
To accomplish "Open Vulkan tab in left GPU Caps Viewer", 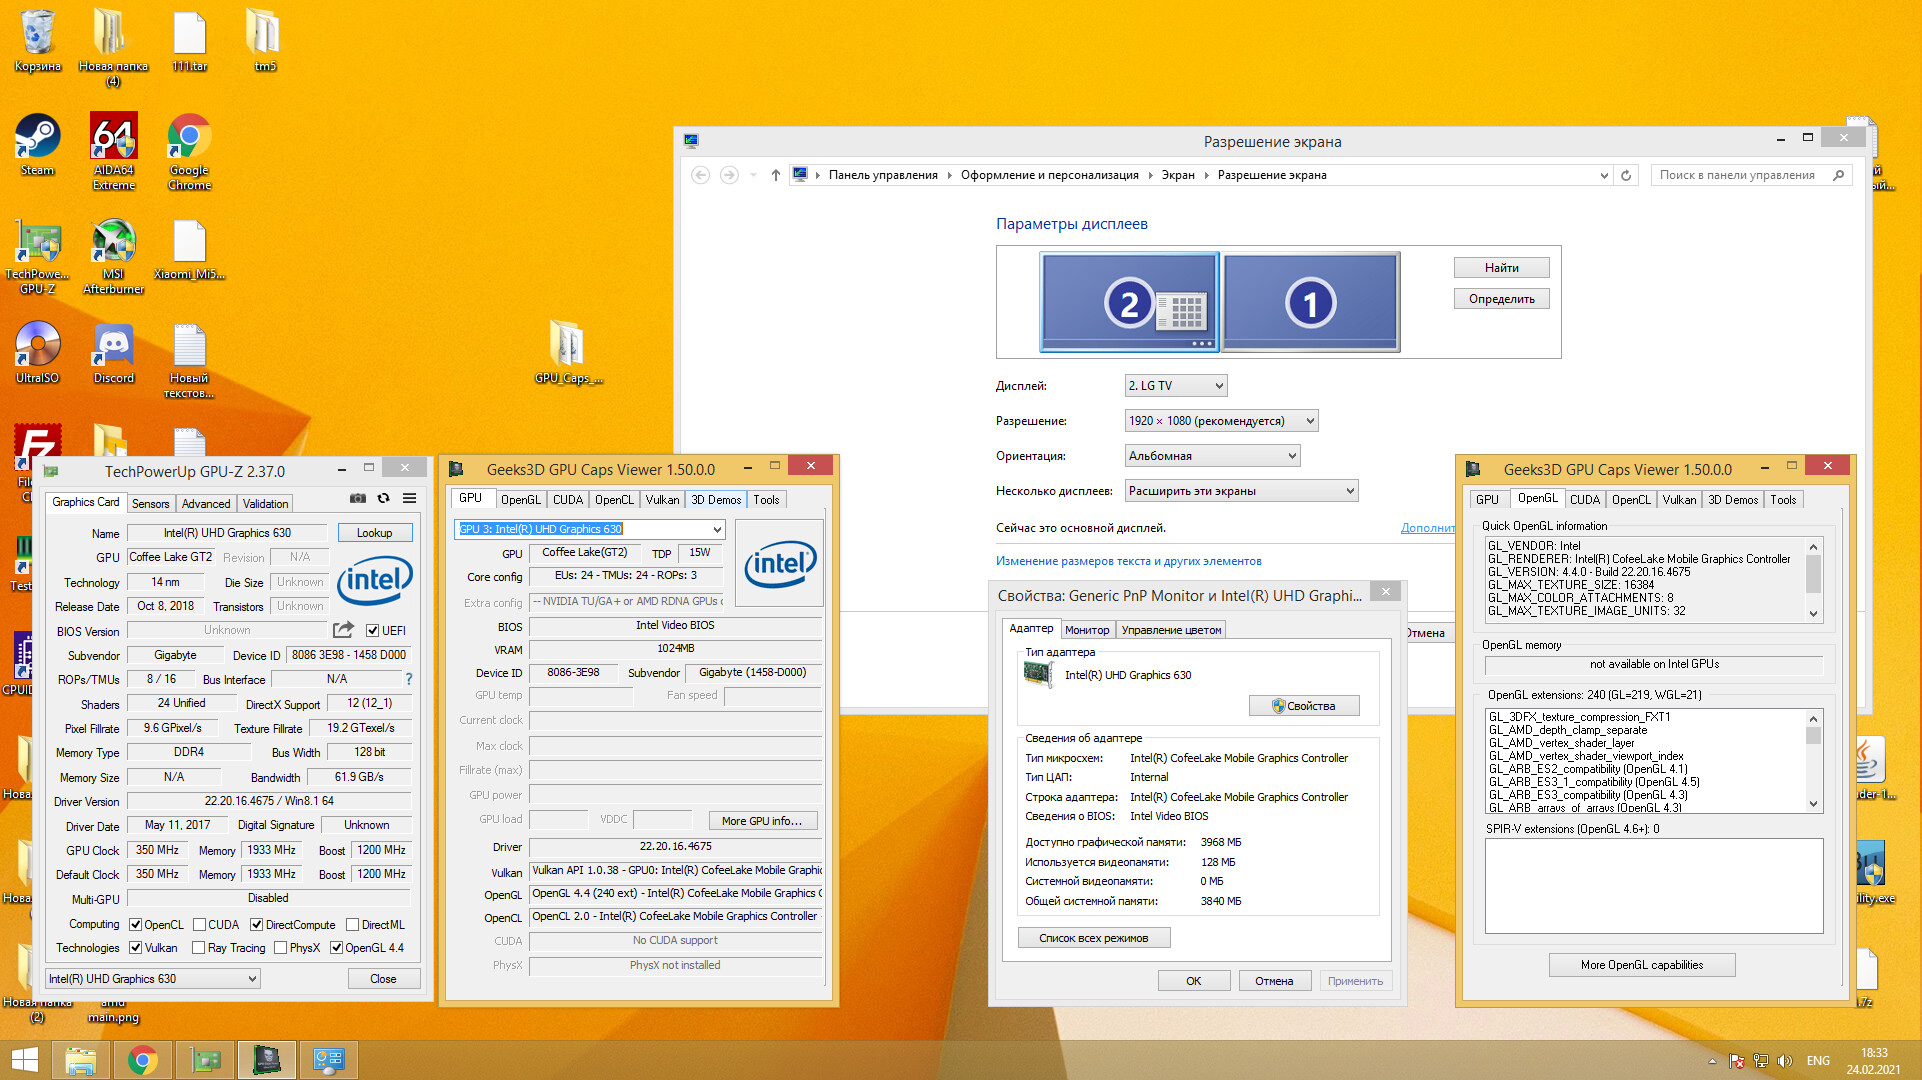I will 662,500.
